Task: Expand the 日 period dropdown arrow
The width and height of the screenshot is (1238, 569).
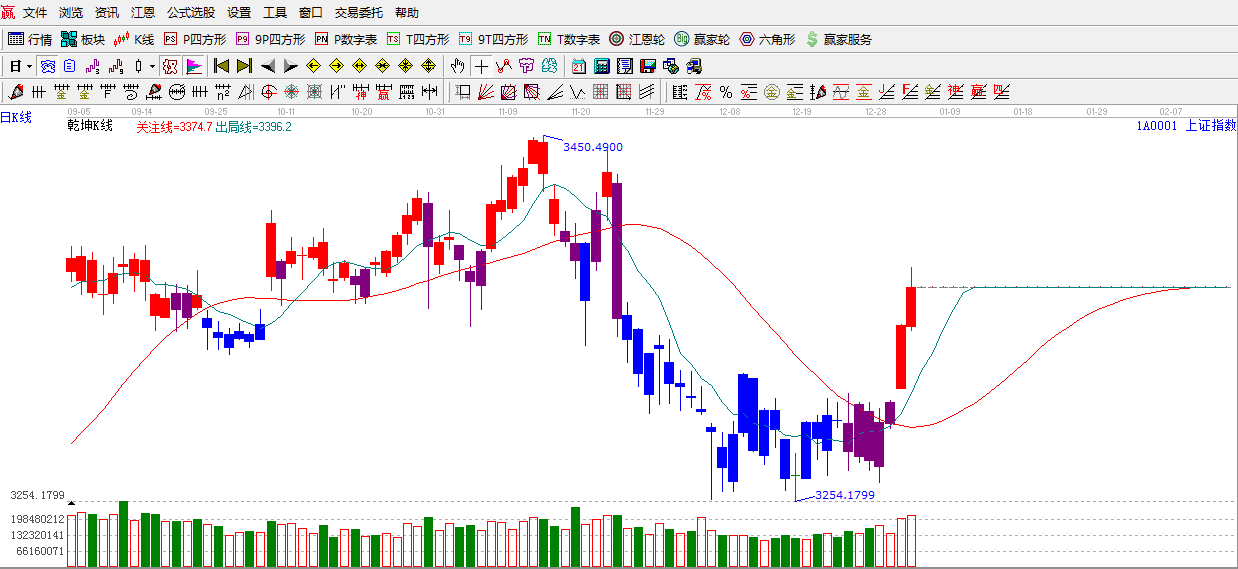Action: click(x=29, y=66)
